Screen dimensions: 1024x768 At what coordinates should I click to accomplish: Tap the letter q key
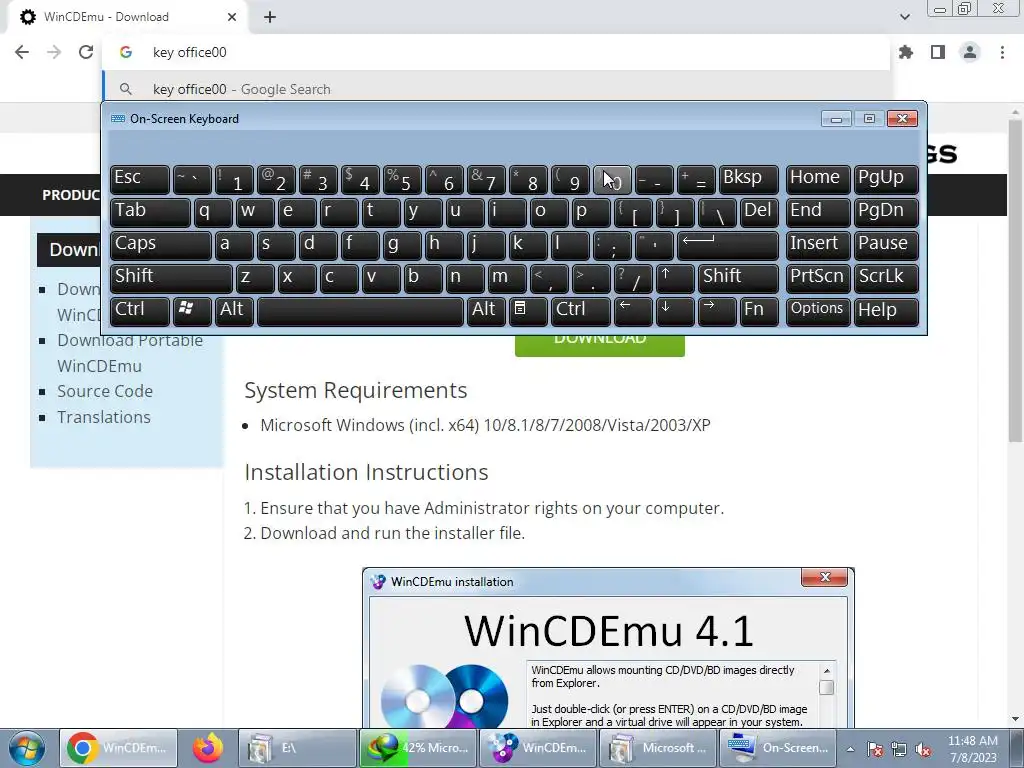tap(213, 212)
